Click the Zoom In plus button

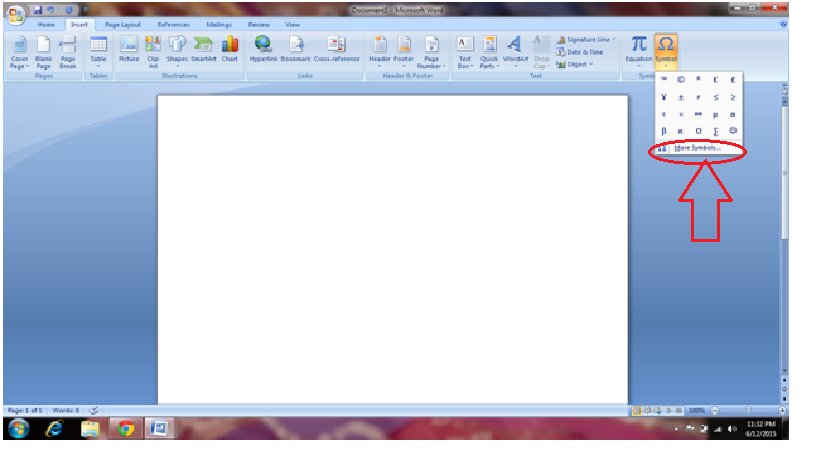point(782,411)
